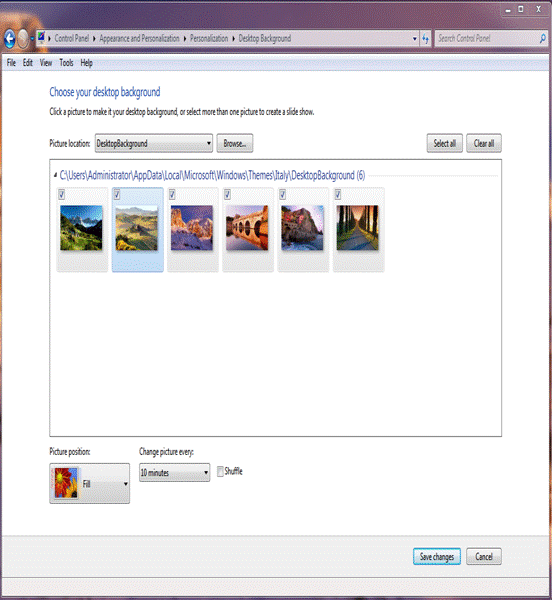
Task: Open the Picture location dropdown
Action: [x=154, y=143]
